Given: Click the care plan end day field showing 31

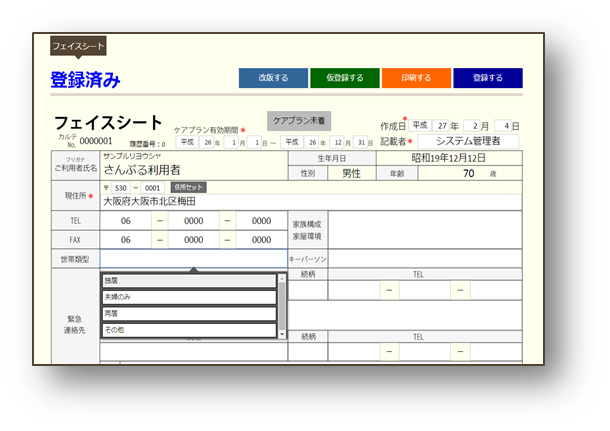Looking at the screenshot, I should pyautogui.click(x=361, y=142).
